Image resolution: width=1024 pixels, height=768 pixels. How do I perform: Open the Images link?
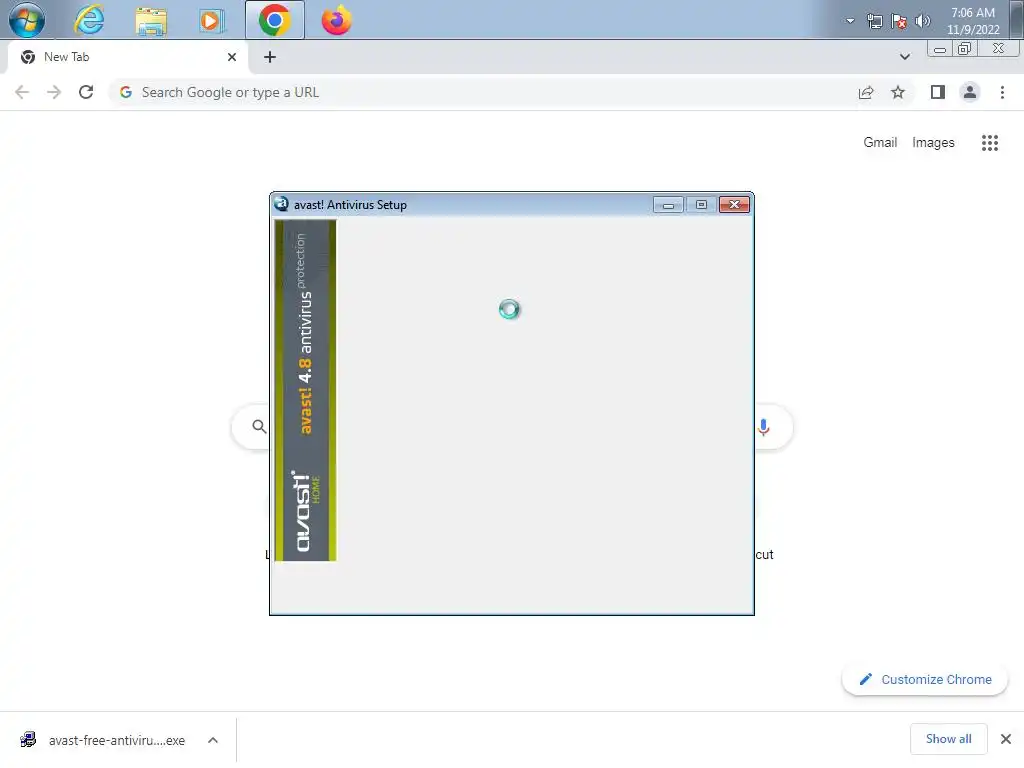click(x=933, y=142)
